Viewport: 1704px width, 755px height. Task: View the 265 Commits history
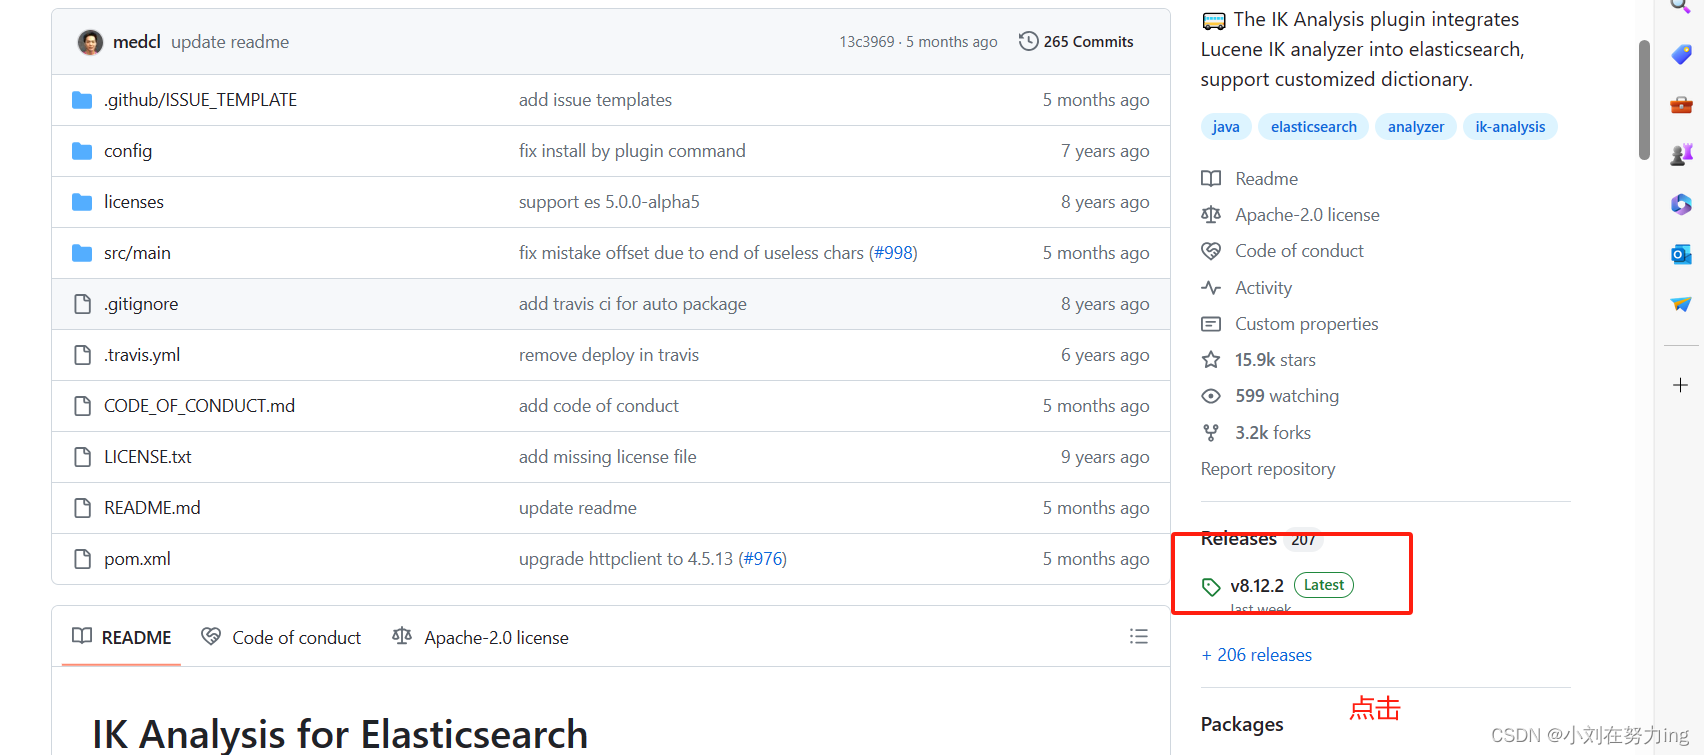(1088, 42)
